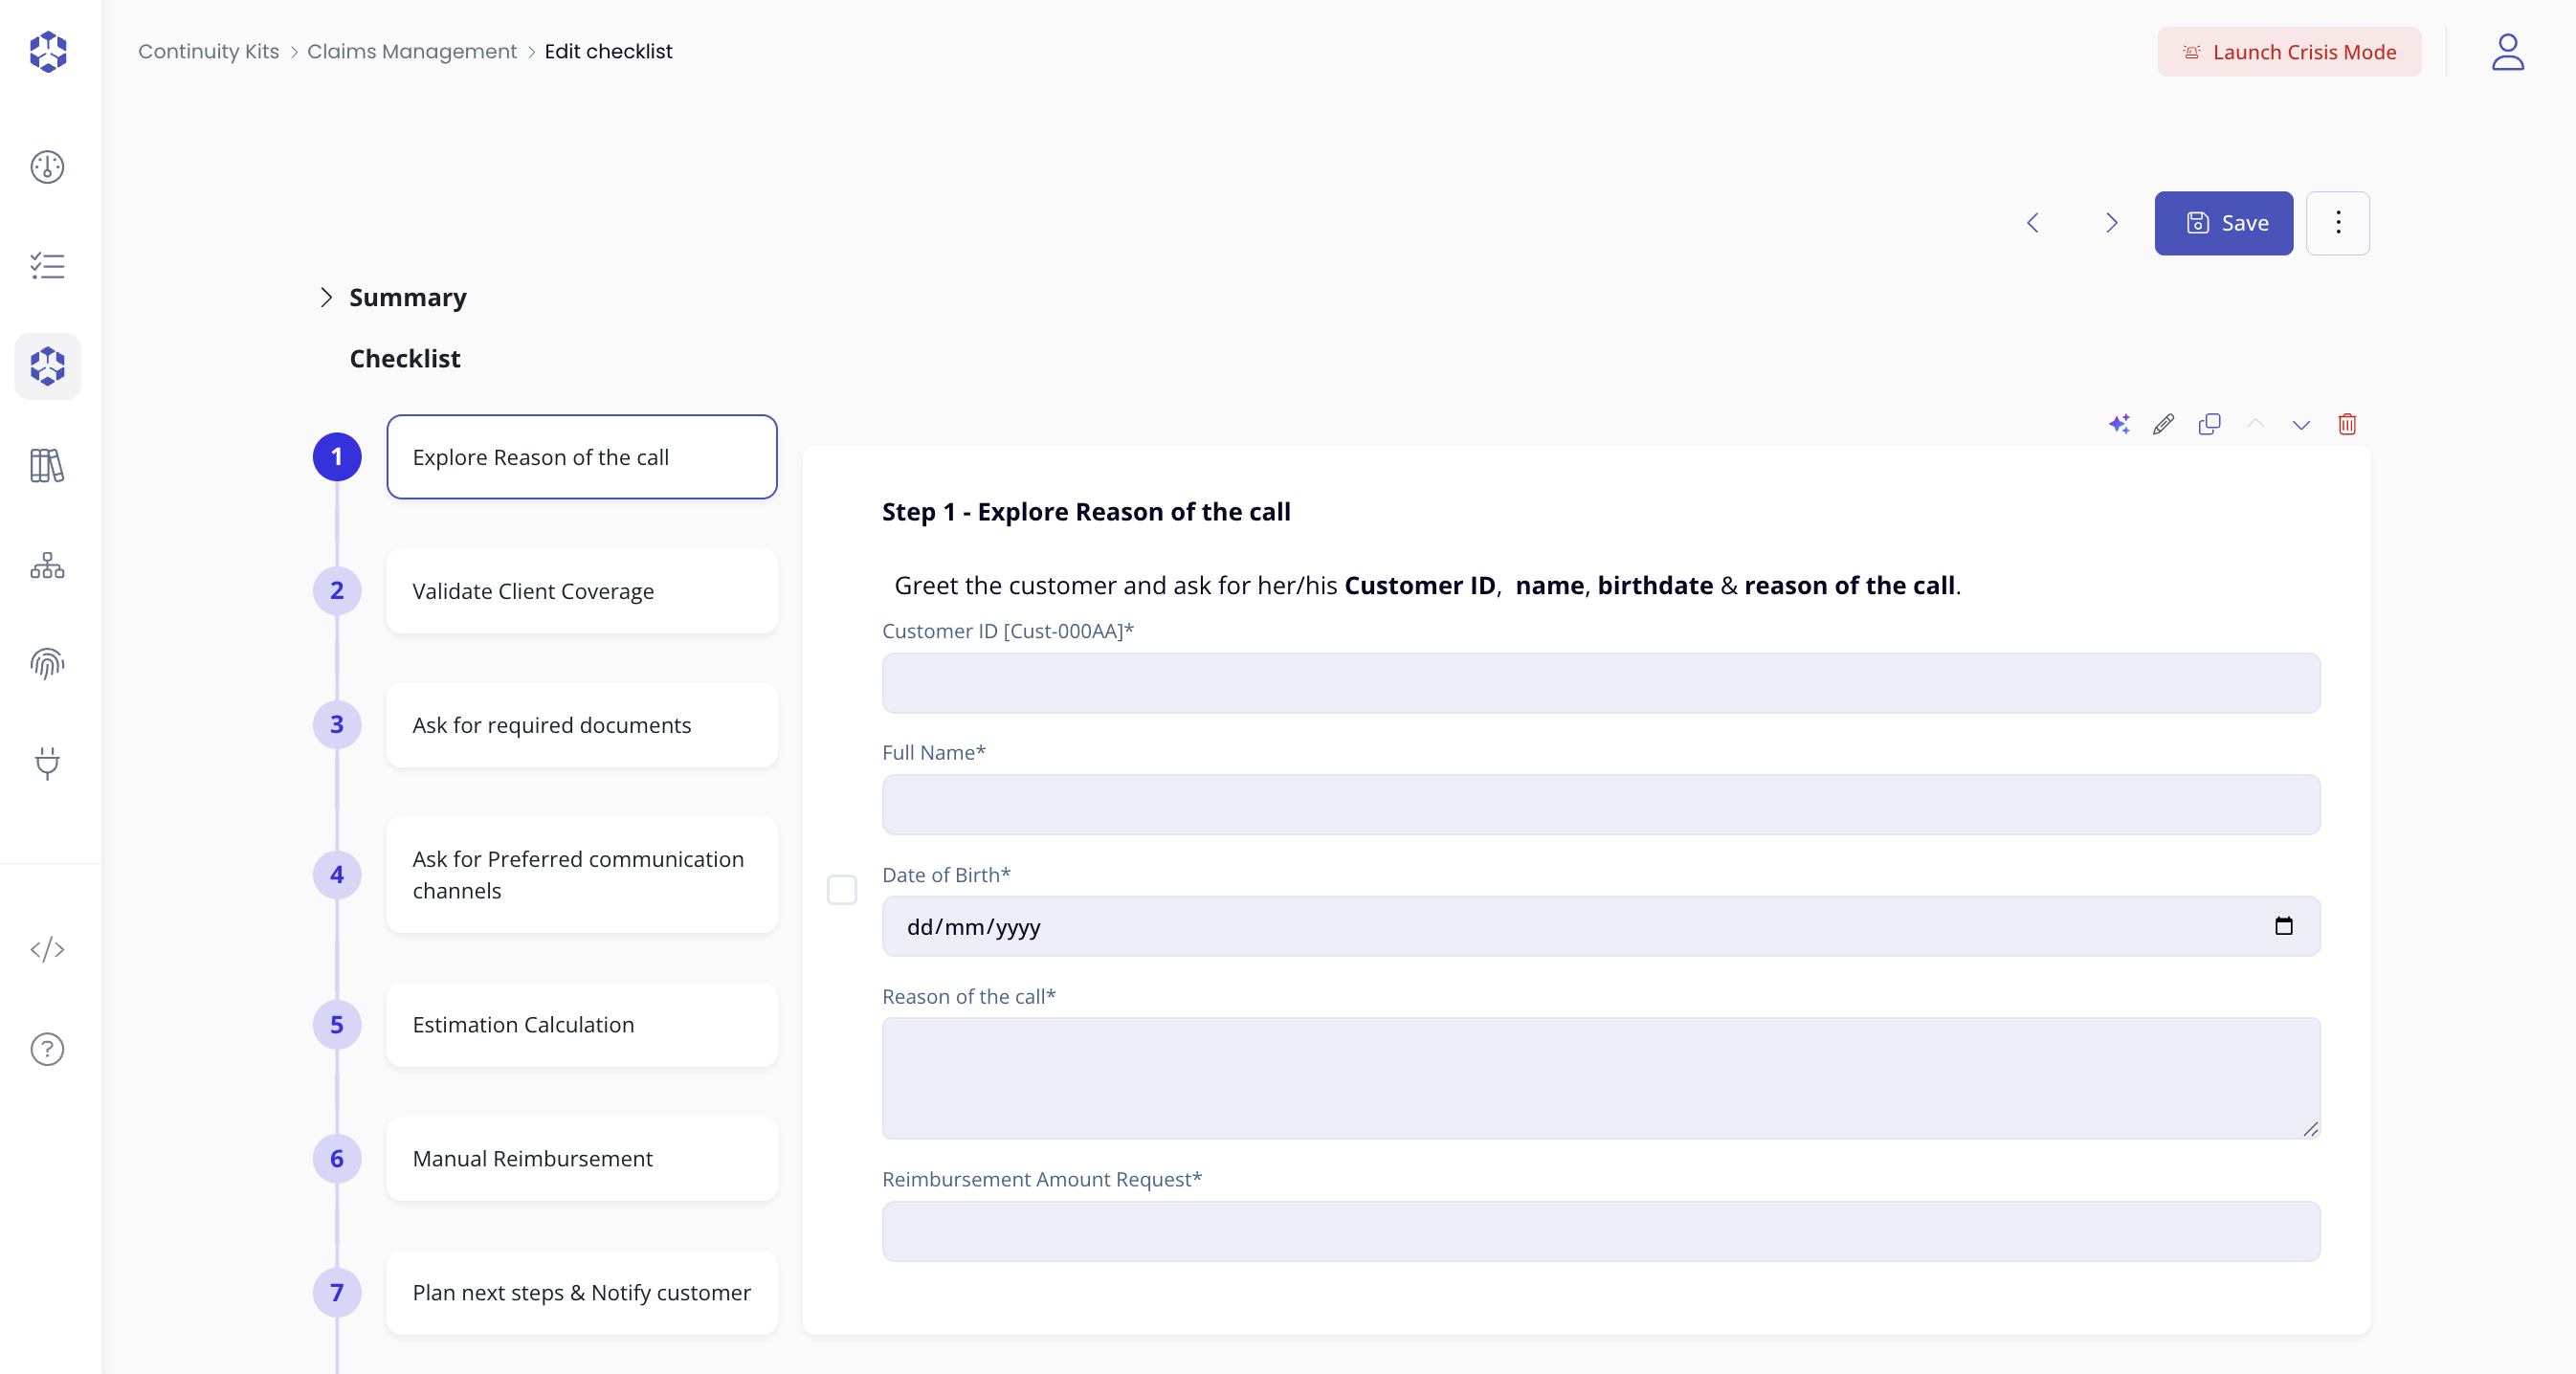Open the Date of Birth calendar picker
The image size is (2576, 1374).
pos(2283,926)
